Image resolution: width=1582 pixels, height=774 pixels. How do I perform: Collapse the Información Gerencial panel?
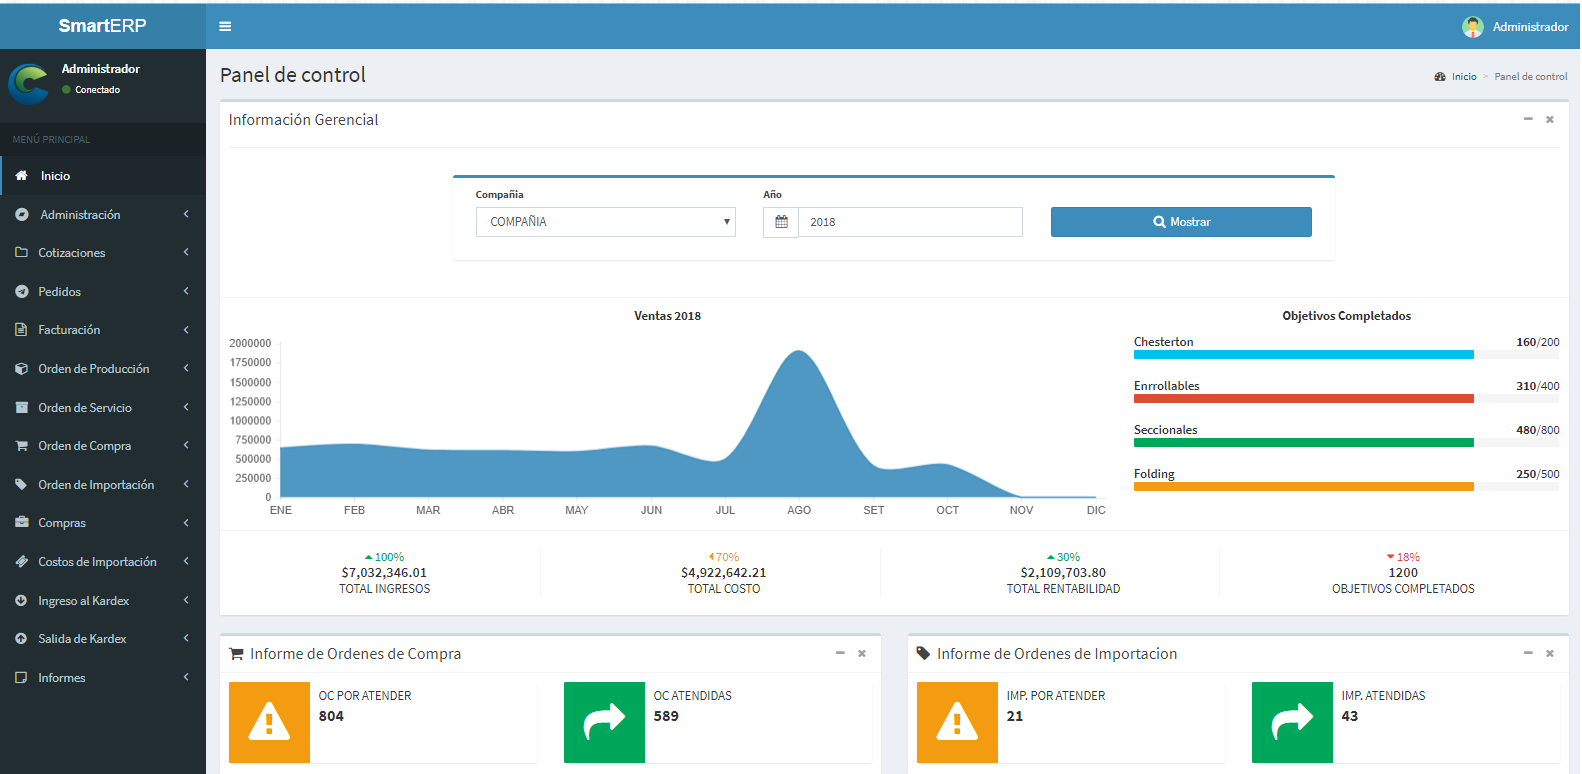point(1527,119)
